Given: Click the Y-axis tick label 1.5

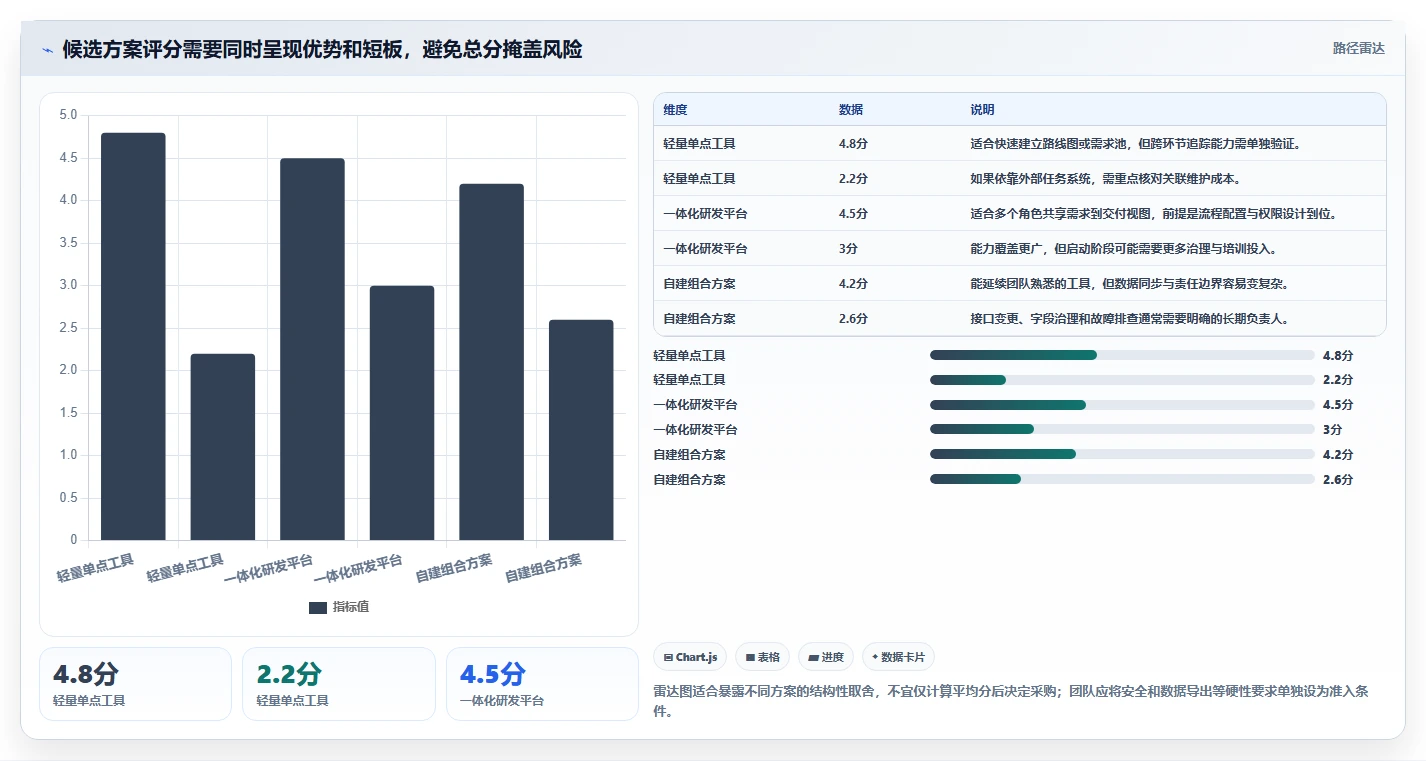Looking at the screenshot, I should tap(68, 413).
